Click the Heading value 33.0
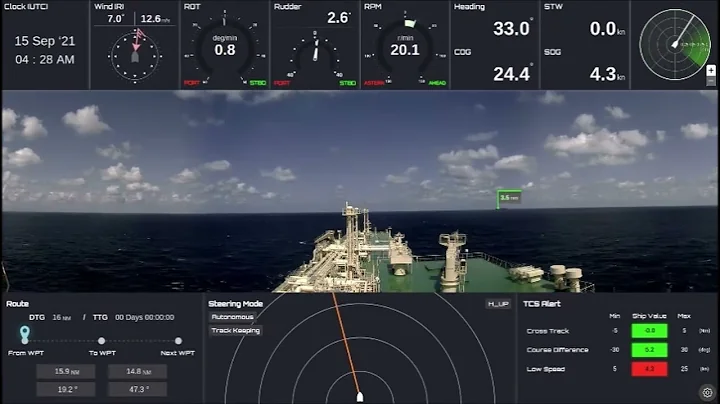The width and height of the screenshot is (720, 404). click(x=512, y=29)
